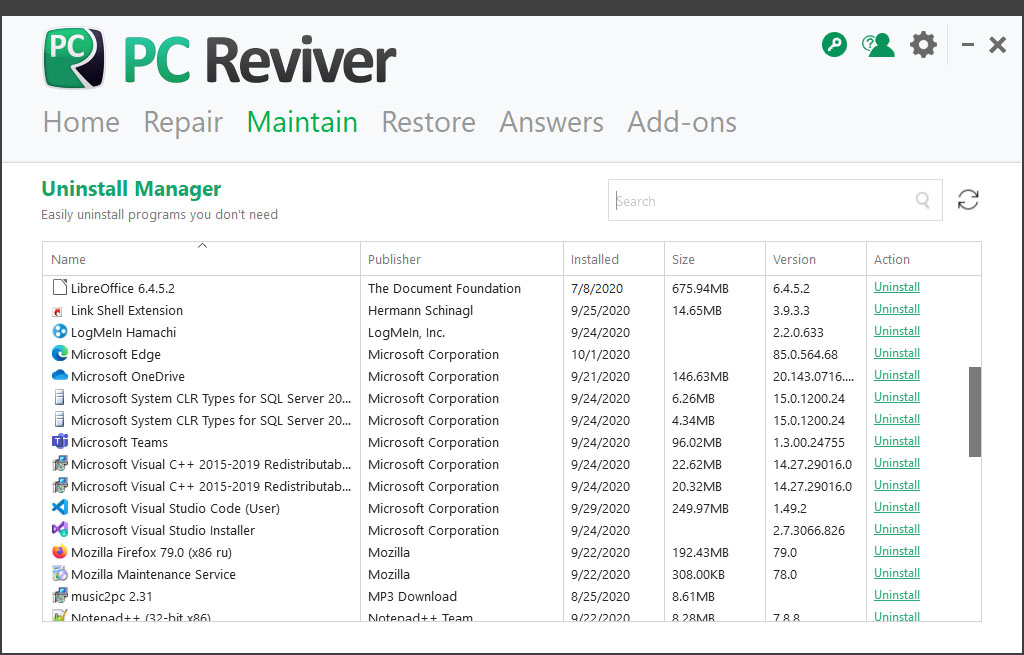Sort programs by the Name column header
The image size is (1024, 655).
click(68, 258)
